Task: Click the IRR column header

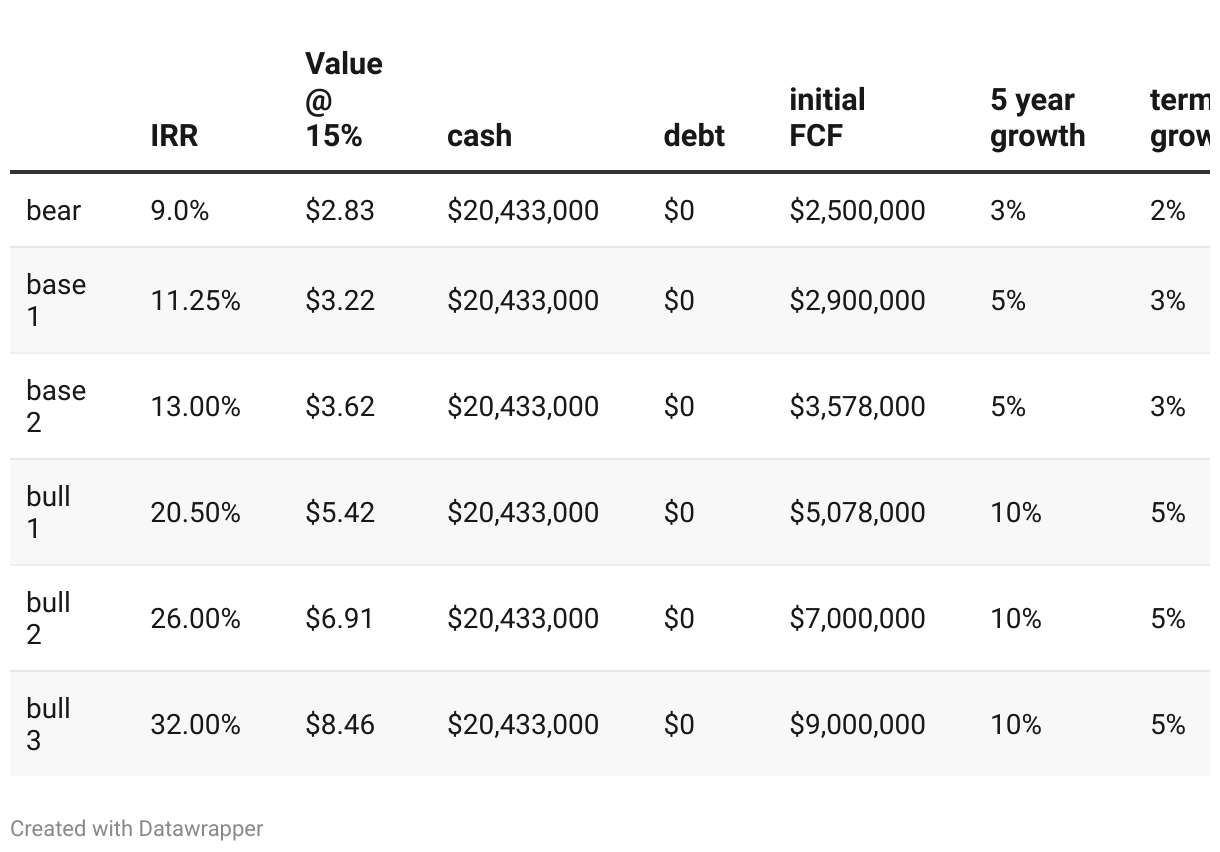Action: click(x=174, y=136)
